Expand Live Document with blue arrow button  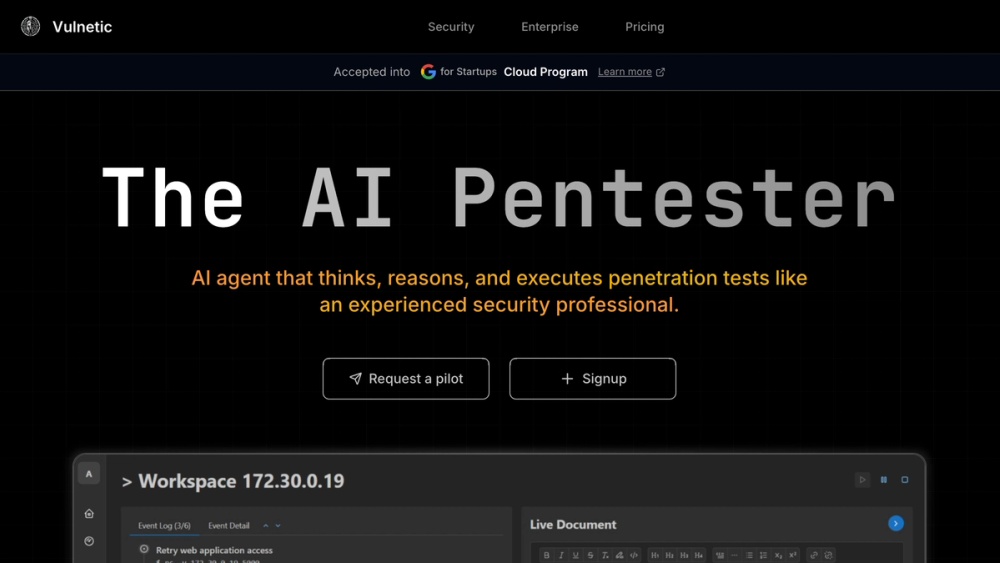(x=895, y=523)
